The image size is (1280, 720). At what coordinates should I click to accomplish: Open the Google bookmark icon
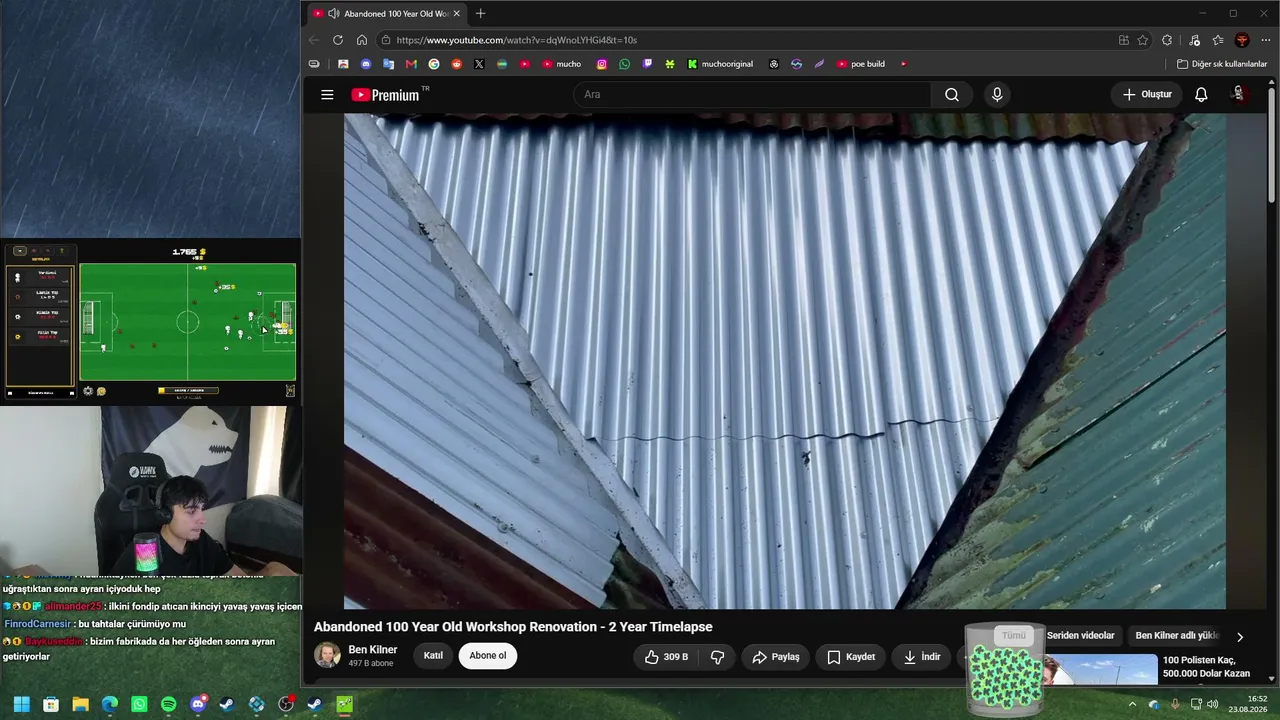pyautogui.click(x=434, y=64)
